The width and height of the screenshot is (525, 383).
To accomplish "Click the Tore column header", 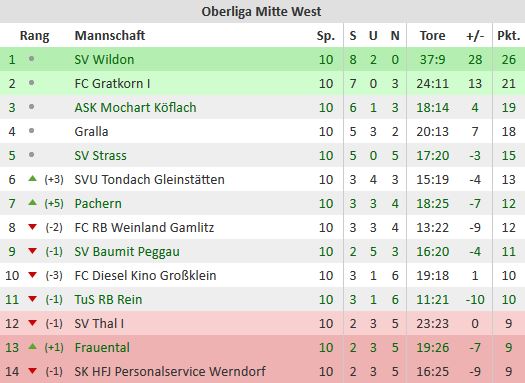I will pyautogui.click(x=433, y=35).
